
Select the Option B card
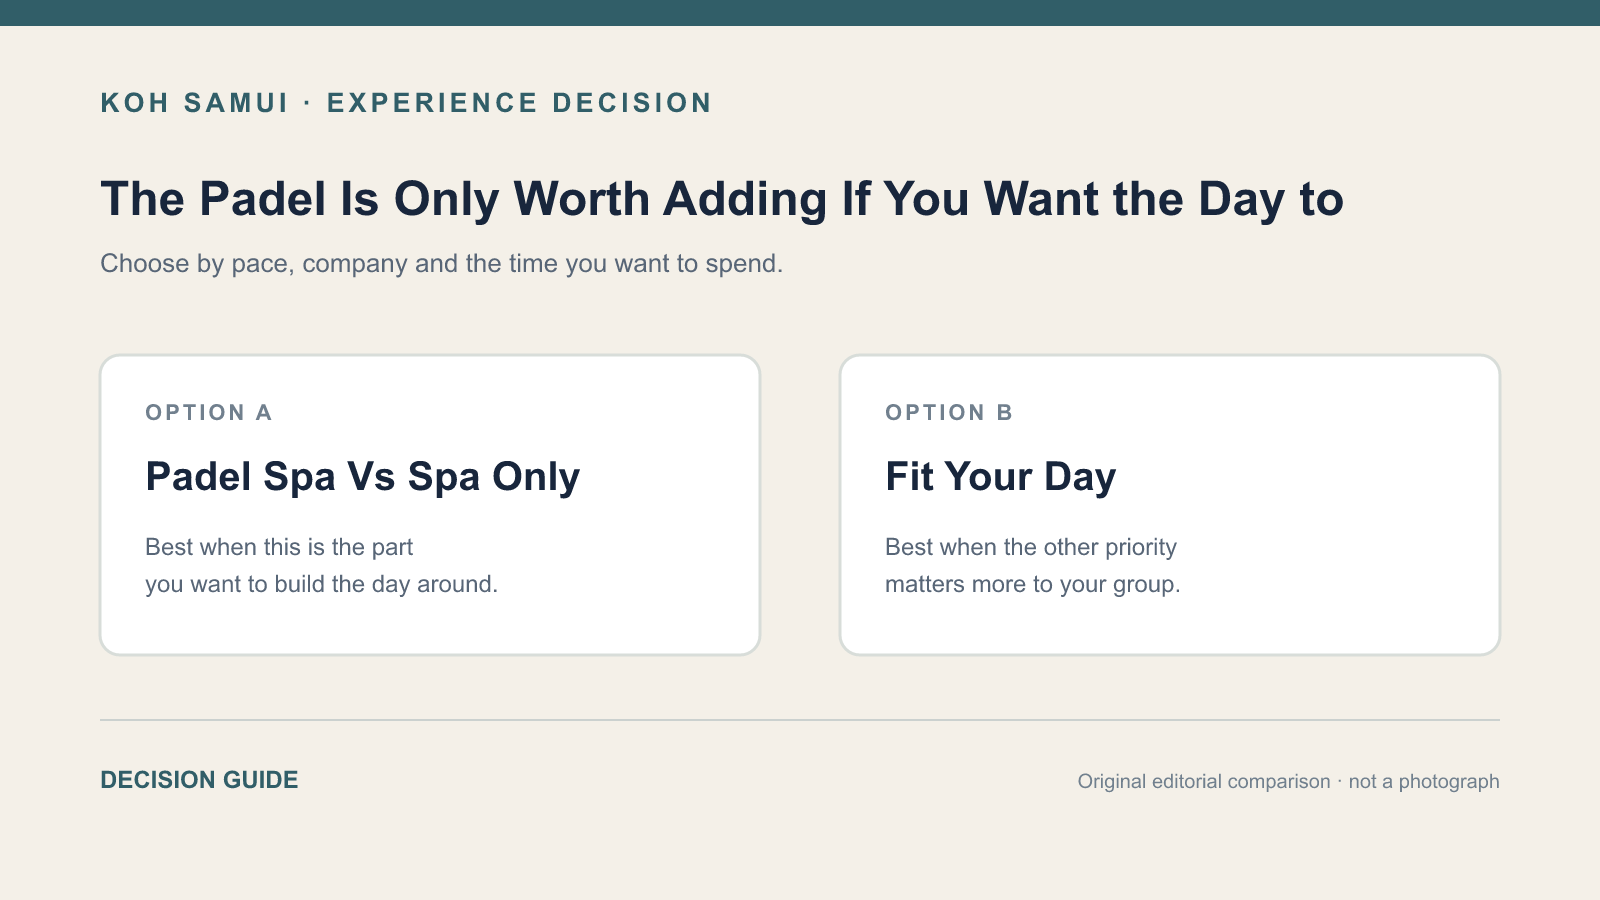click(x=1170, y=505)
